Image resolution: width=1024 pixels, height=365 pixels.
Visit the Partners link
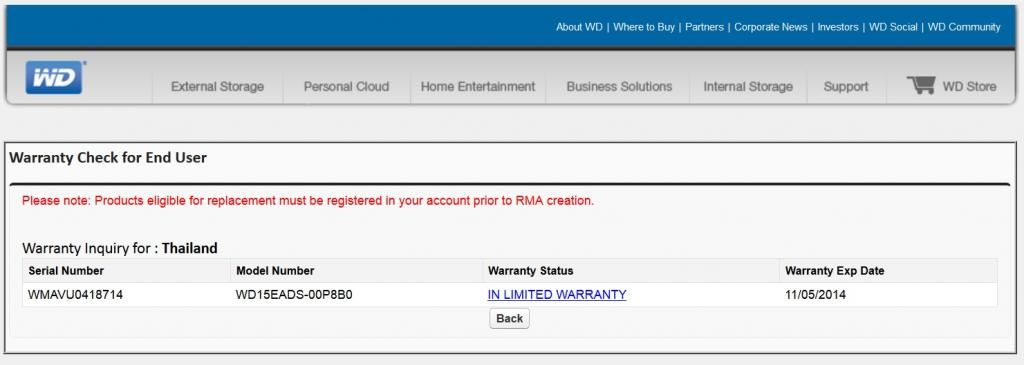tap(704, 27)
